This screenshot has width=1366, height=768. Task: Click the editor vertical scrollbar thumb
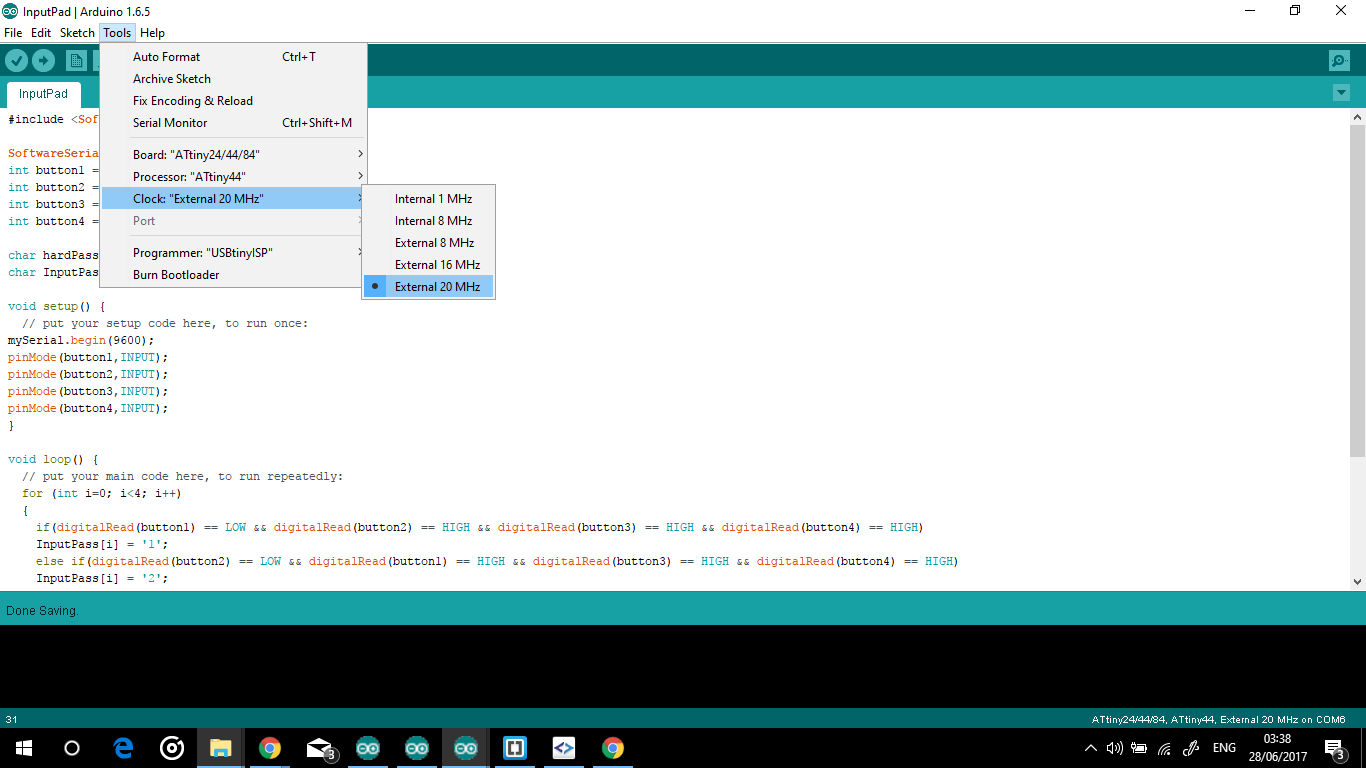1357,290
